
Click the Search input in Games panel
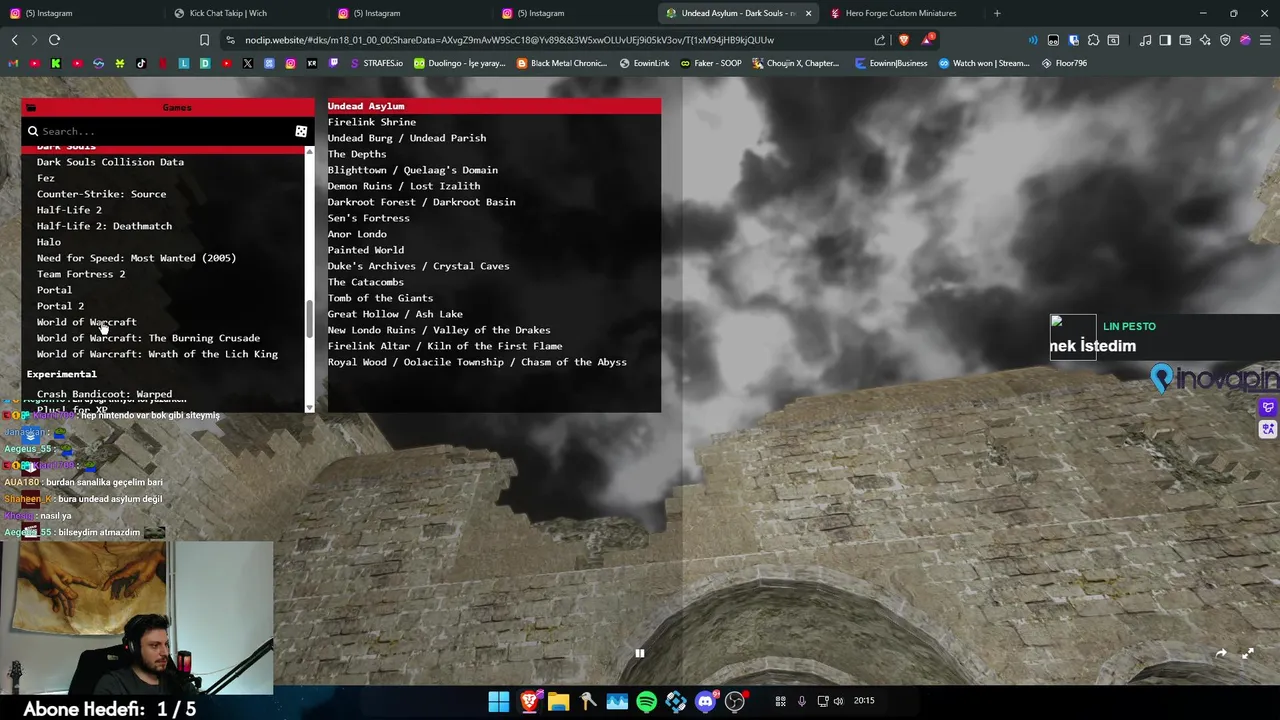click(165, 131)
